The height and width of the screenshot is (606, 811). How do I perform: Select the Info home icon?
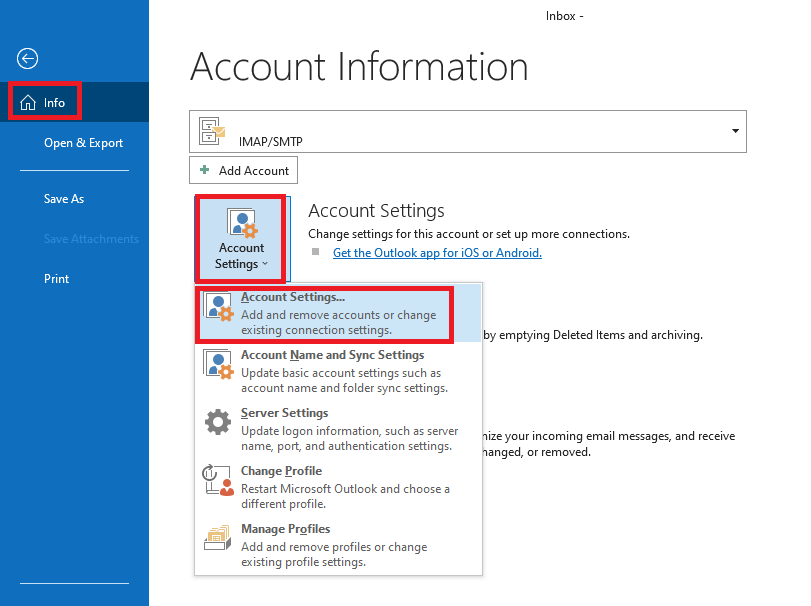pos(28,103)
